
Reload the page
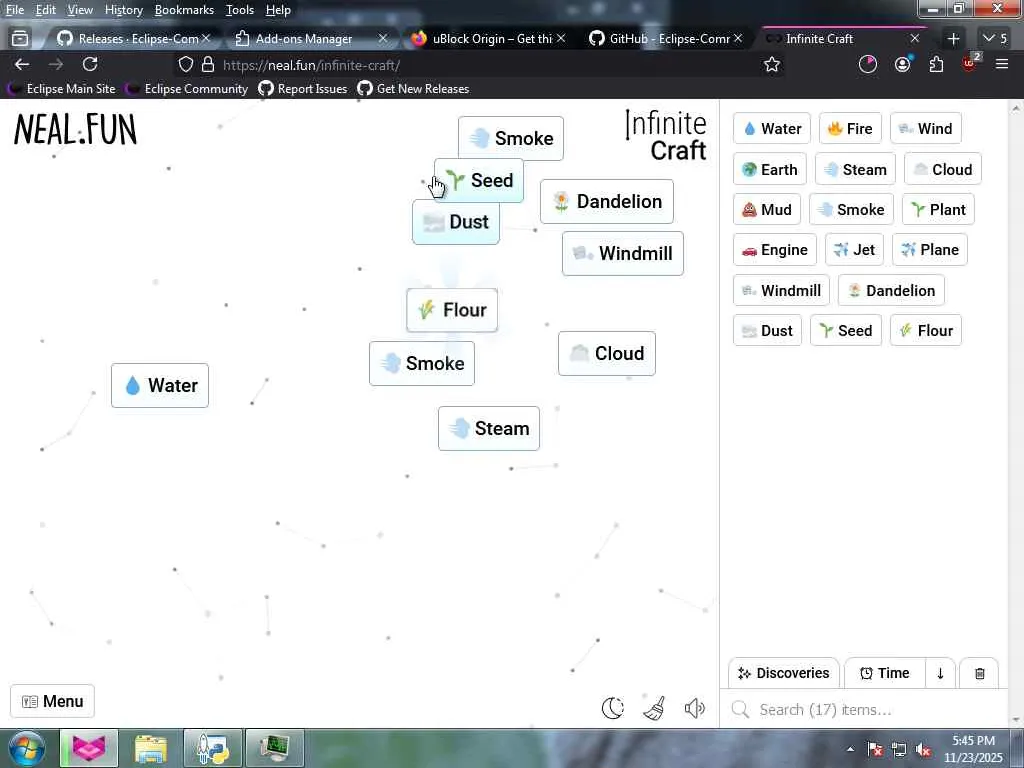click(x=90, y=64)
